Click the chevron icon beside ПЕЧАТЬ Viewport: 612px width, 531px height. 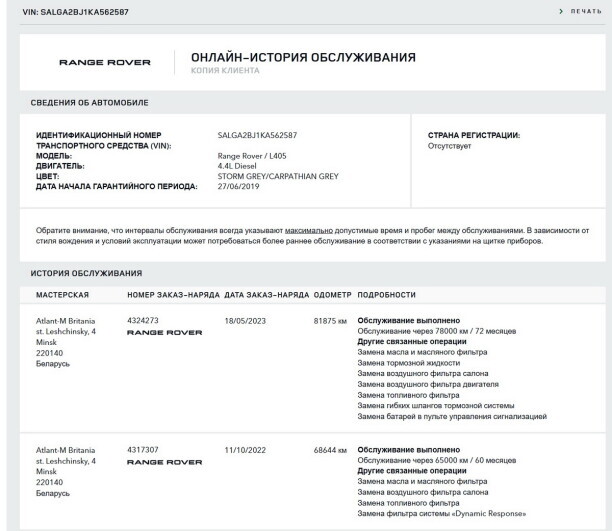coord(561,10)
